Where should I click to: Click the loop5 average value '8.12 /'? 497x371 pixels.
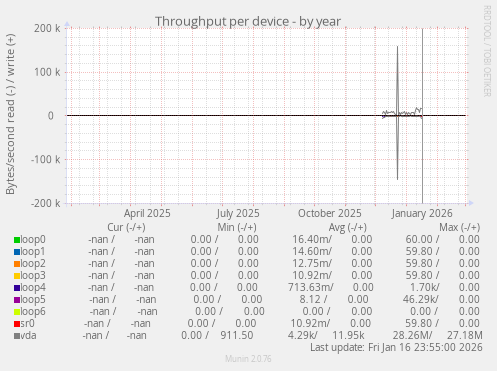tap(313, 299)
